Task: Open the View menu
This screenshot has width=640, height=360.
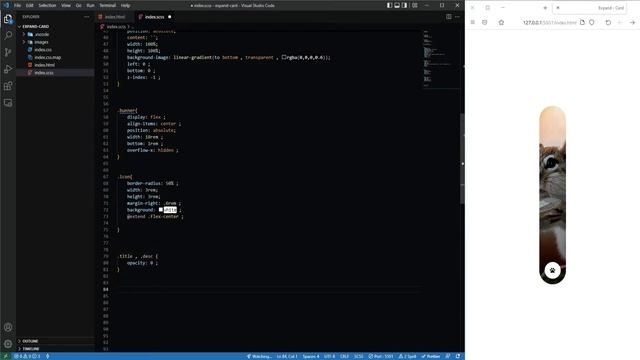Action: coord(66,5)
